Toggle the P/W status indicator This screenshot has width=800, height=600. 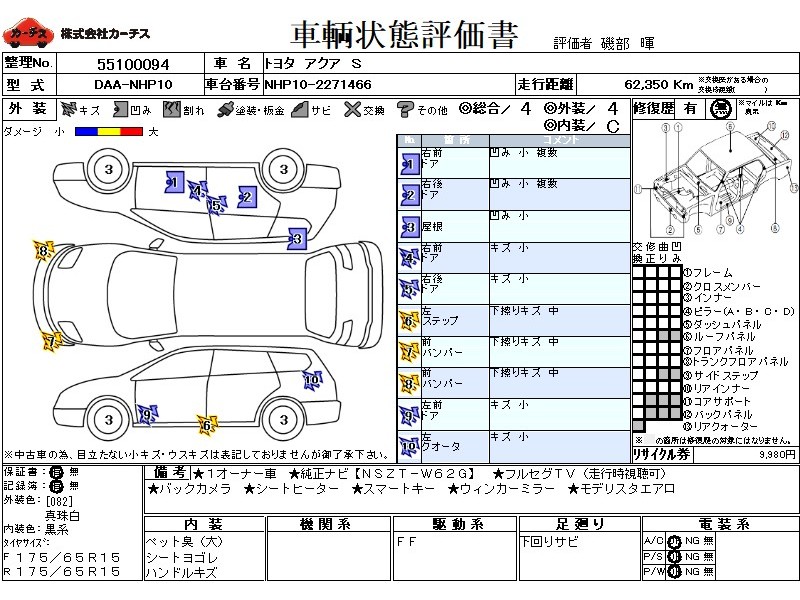pos(675,571)
